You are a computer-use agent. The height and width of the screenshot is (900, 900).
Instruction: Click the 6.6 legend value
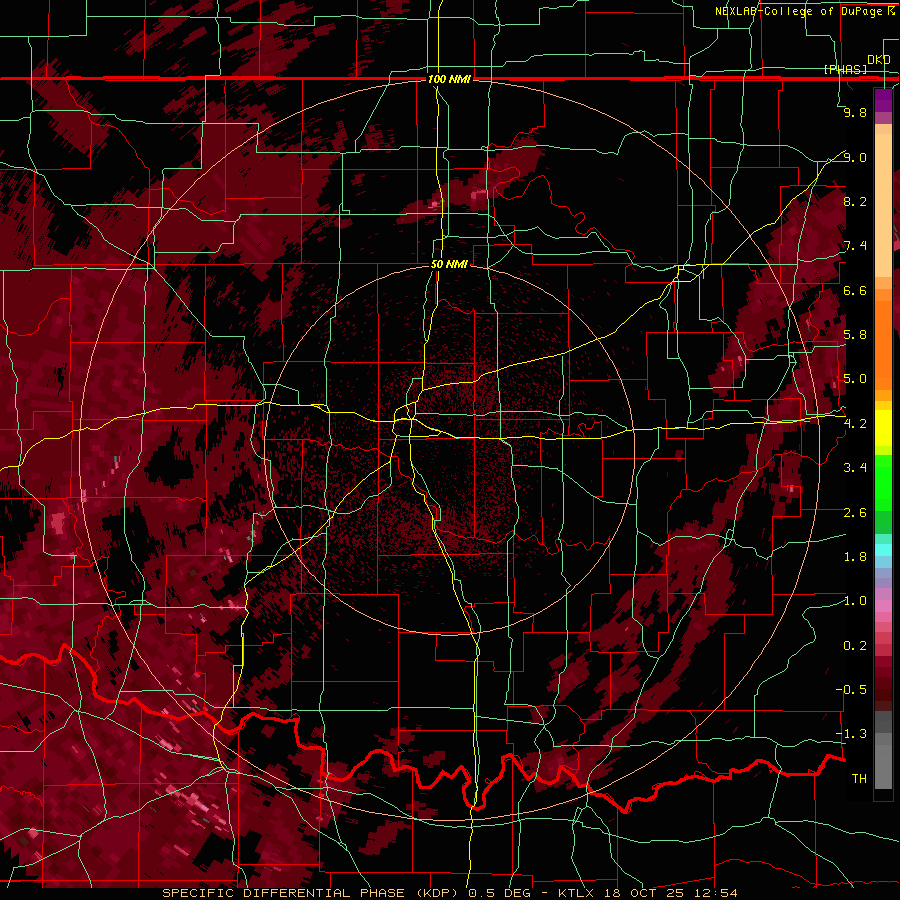[x=855, y=290]
